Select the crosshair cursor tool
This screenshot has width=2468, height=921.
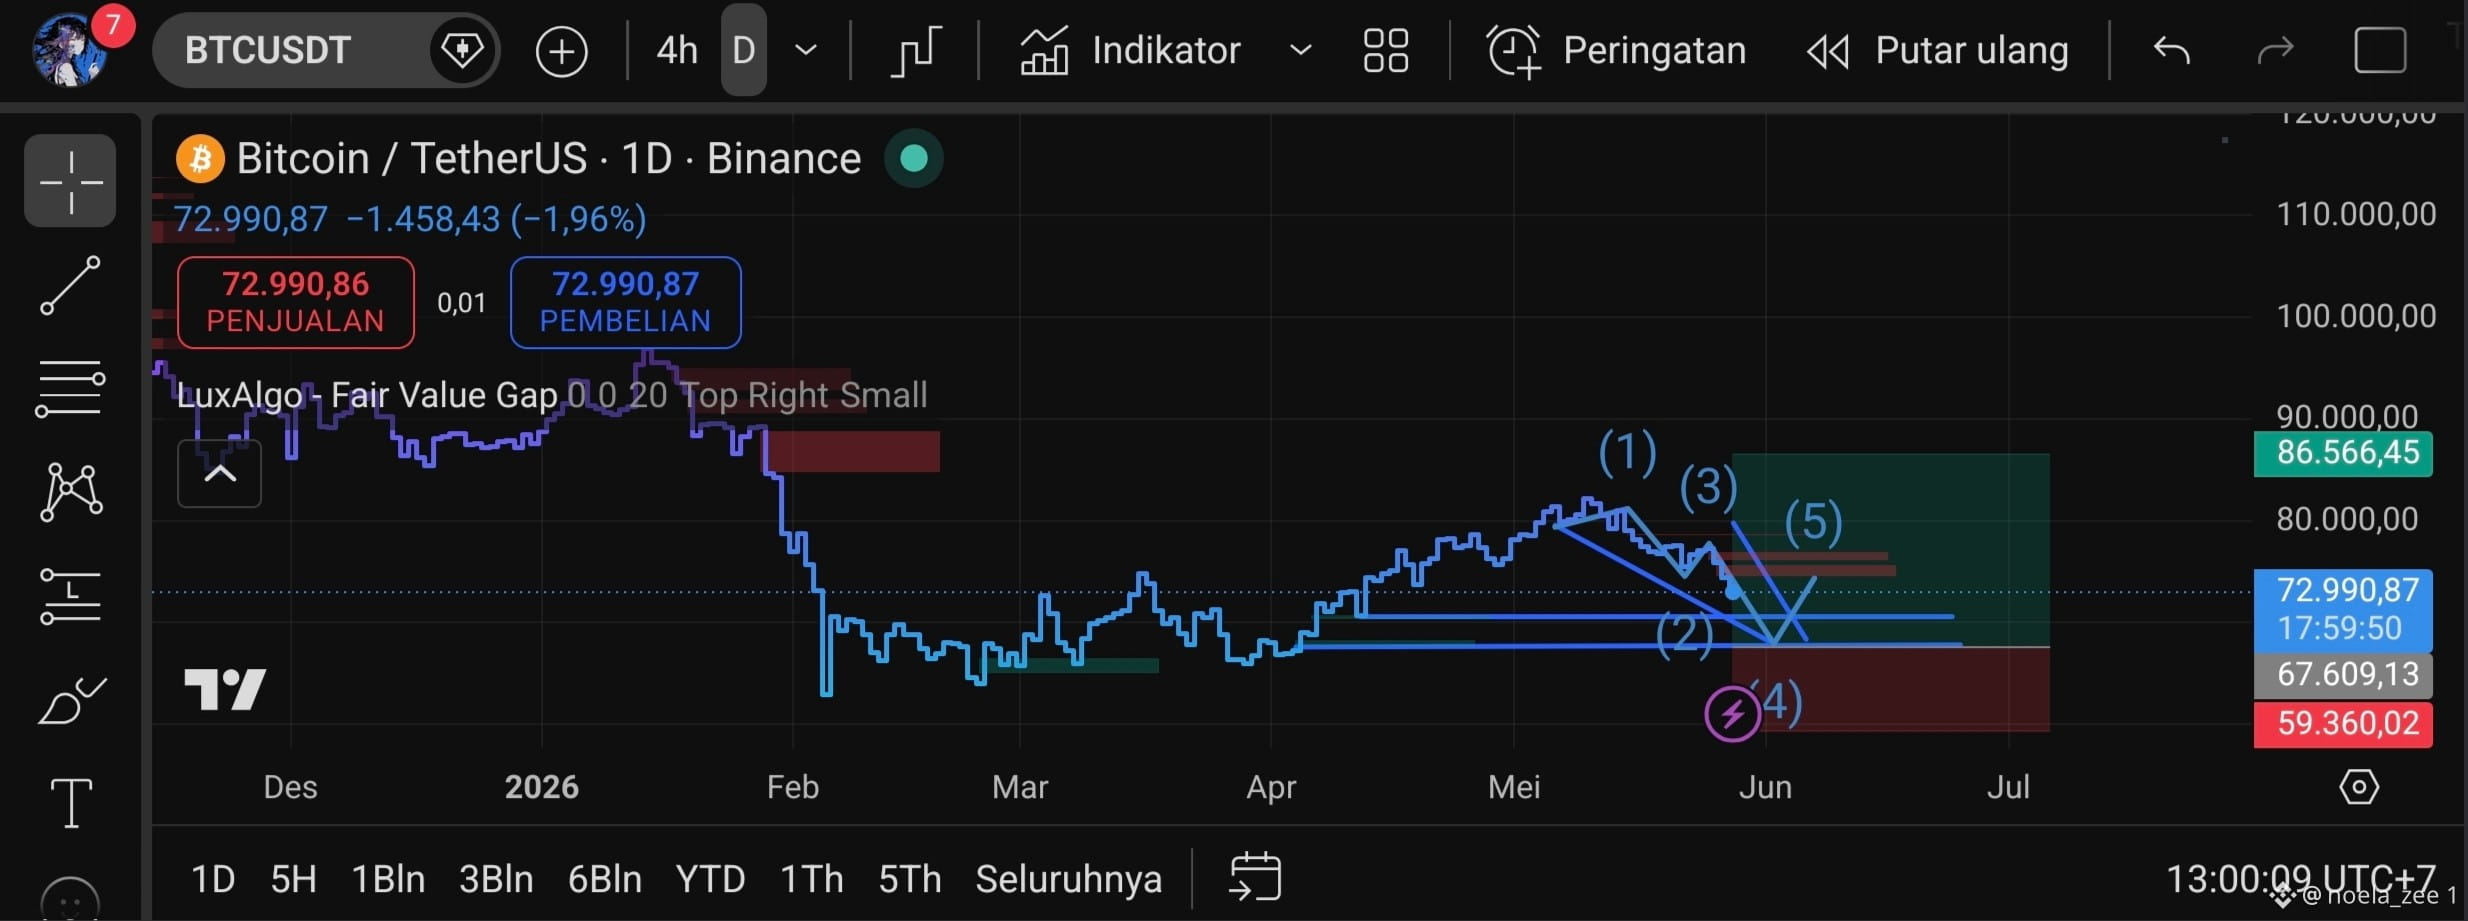[x=70, y=181]
